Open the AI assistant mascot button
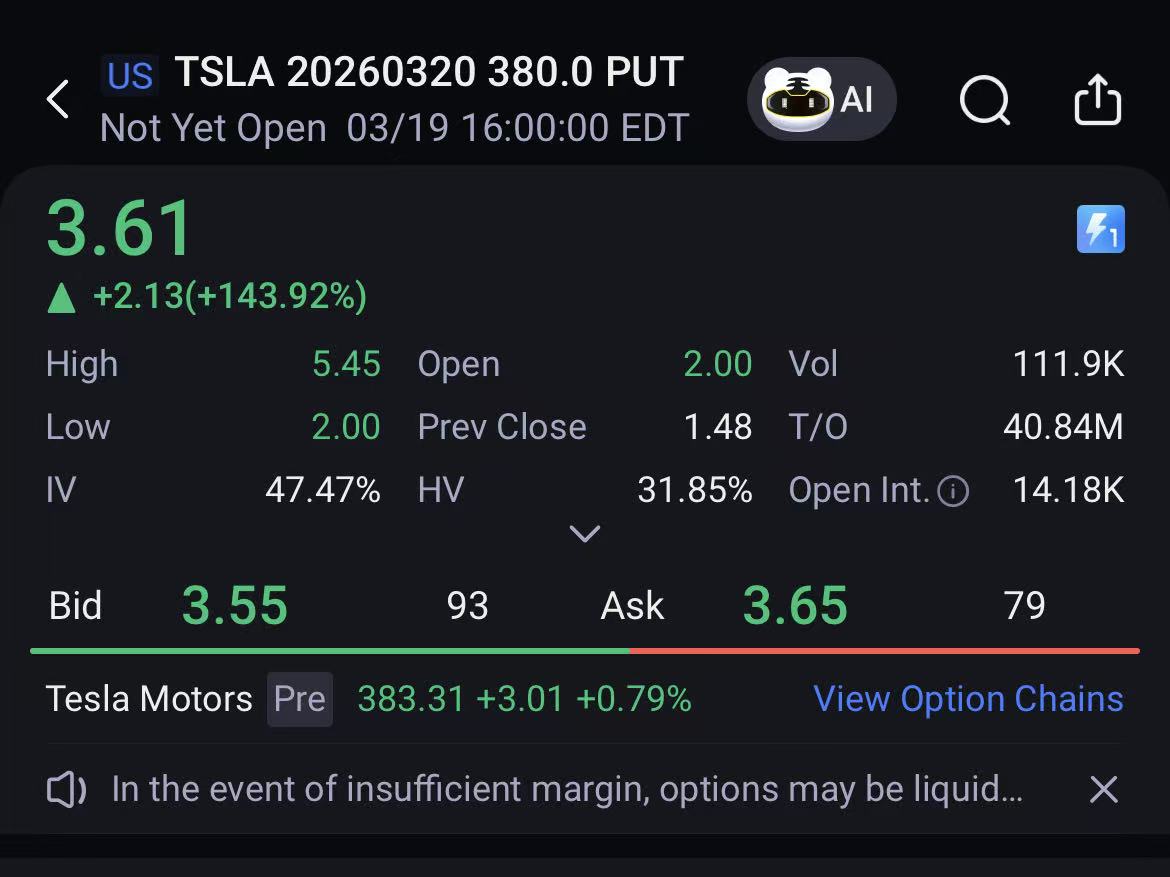The width and height of the screenshot is (1170, 877). coord(821,99)
